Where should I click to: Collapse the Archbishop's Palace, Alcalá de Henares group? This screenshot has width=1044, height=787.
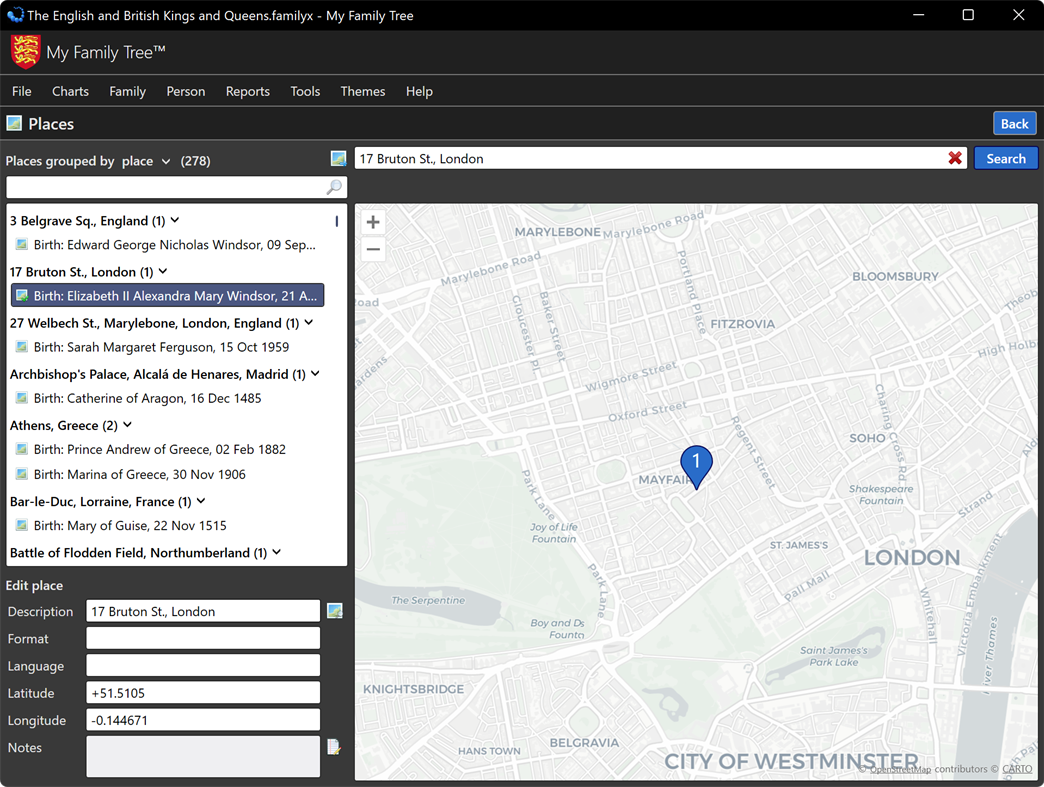[316, 374]
